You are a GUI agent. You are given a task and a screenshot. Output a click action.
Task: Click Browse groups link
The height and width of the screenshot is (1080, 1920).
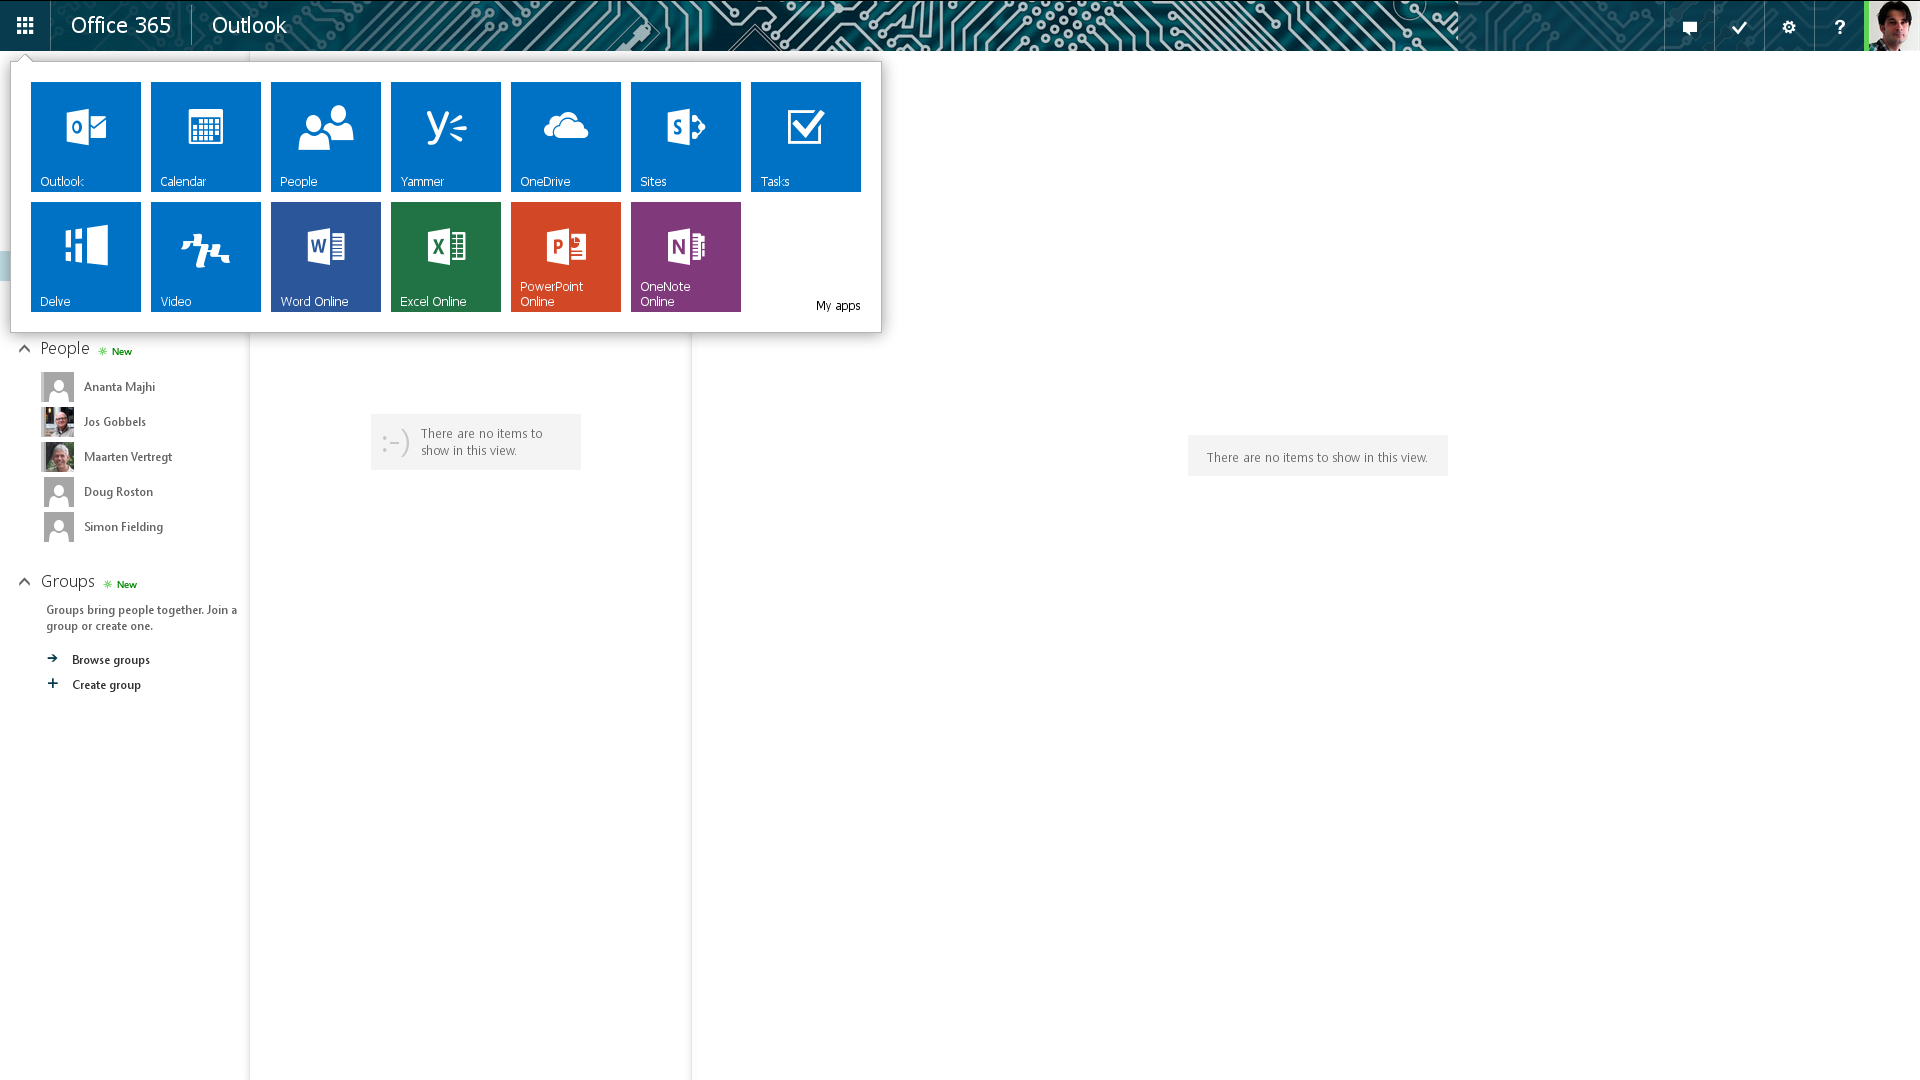[x=111, y=660]
